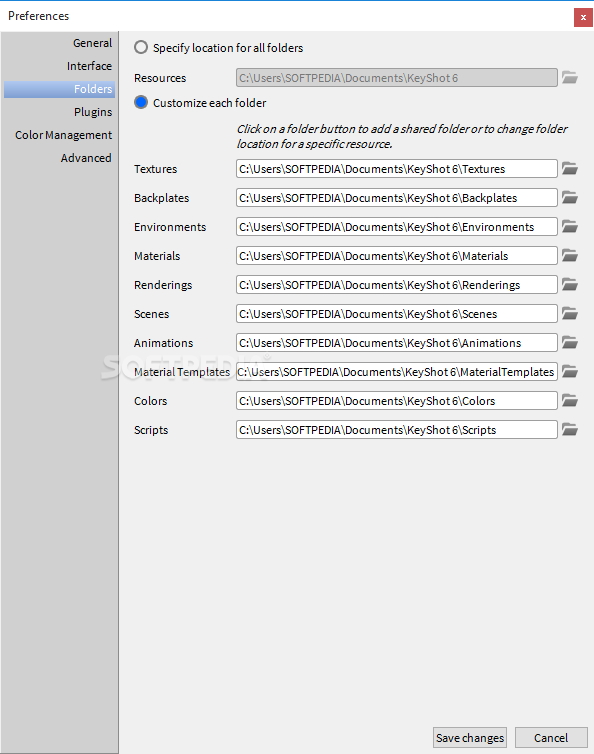Click the Colors path field
Image resolution: width=594 pixels, height=754 pixels.
397,401
